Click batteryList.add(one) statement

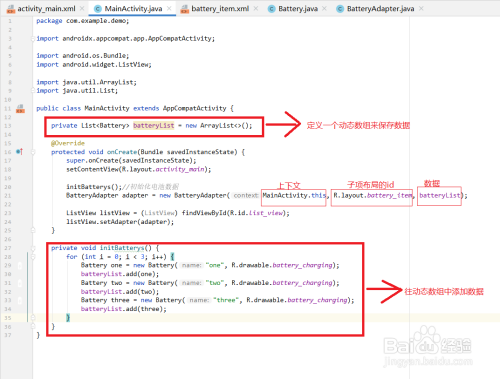click(120, 274)
